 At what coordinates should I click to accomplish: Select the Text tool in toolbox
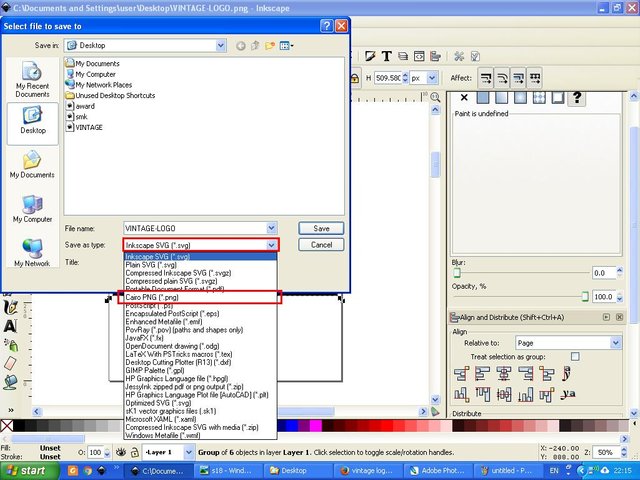click(x=11, y=327)
